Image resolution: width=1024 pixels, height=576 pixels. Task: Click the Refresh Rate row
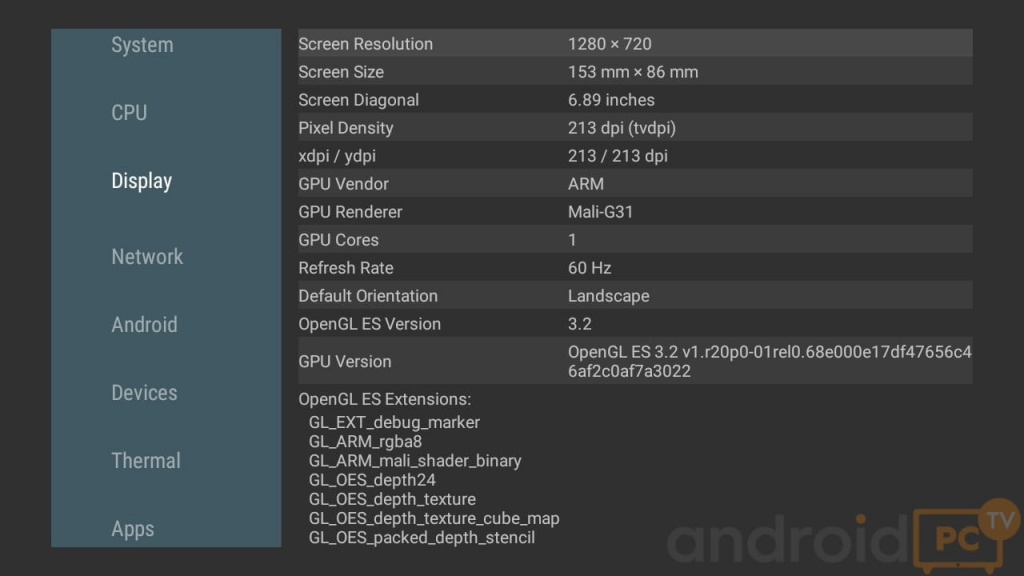634,268
